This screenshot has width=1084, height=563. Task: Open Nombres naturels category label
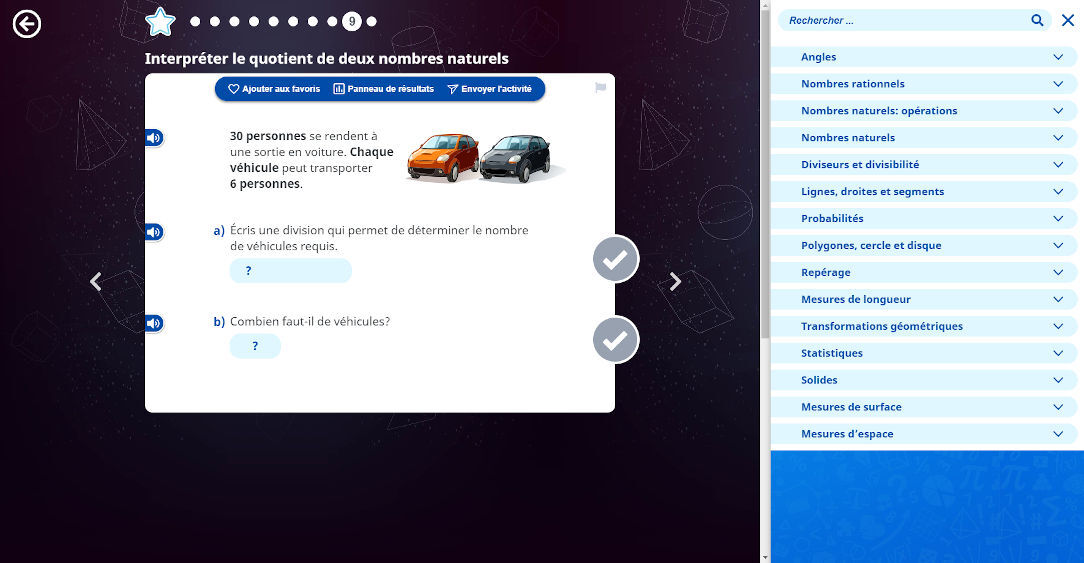[848, 138]
